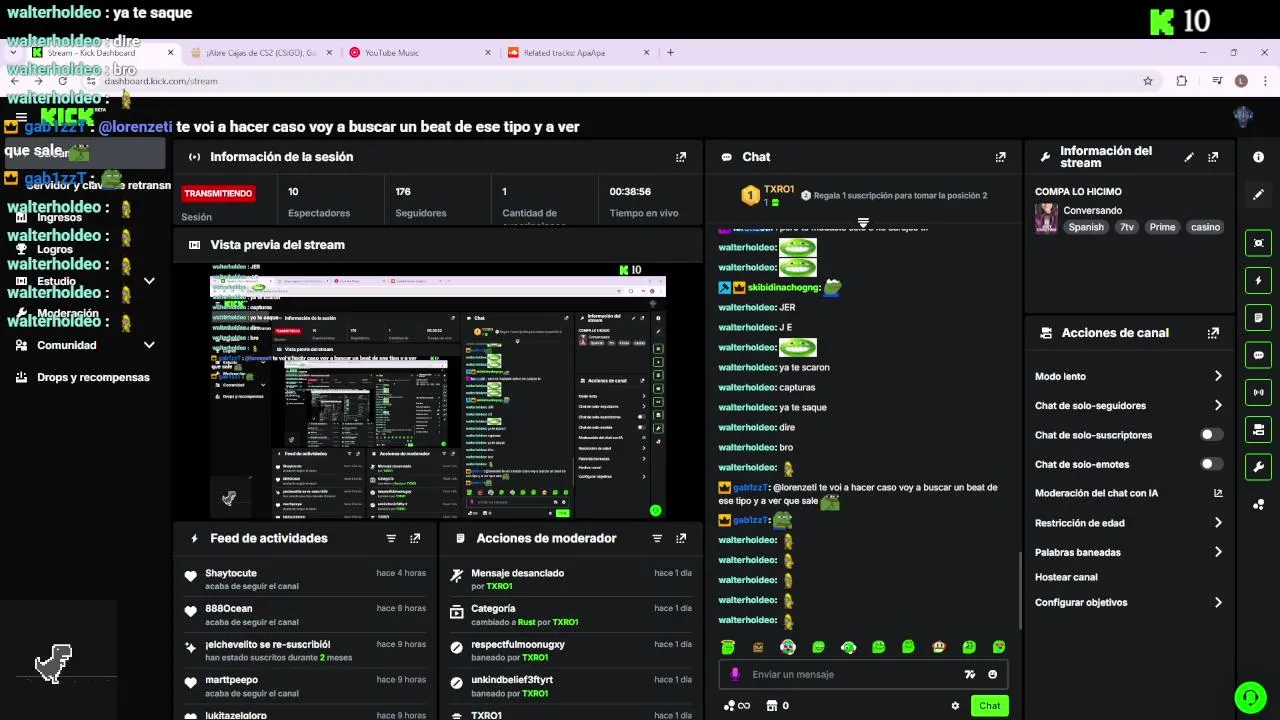Click the stream category thumbnail image
The height and width of the screenshot is (720, 1280).
[1046, 218]
